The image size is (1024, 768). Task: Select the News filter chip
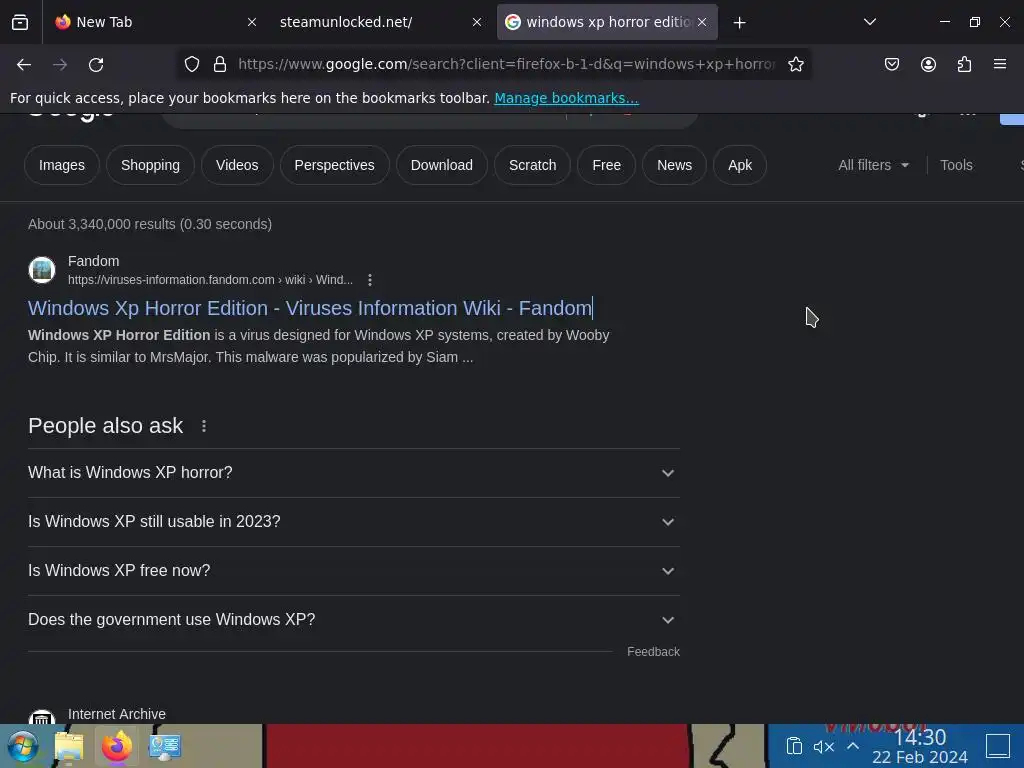(x=674, y=165)
